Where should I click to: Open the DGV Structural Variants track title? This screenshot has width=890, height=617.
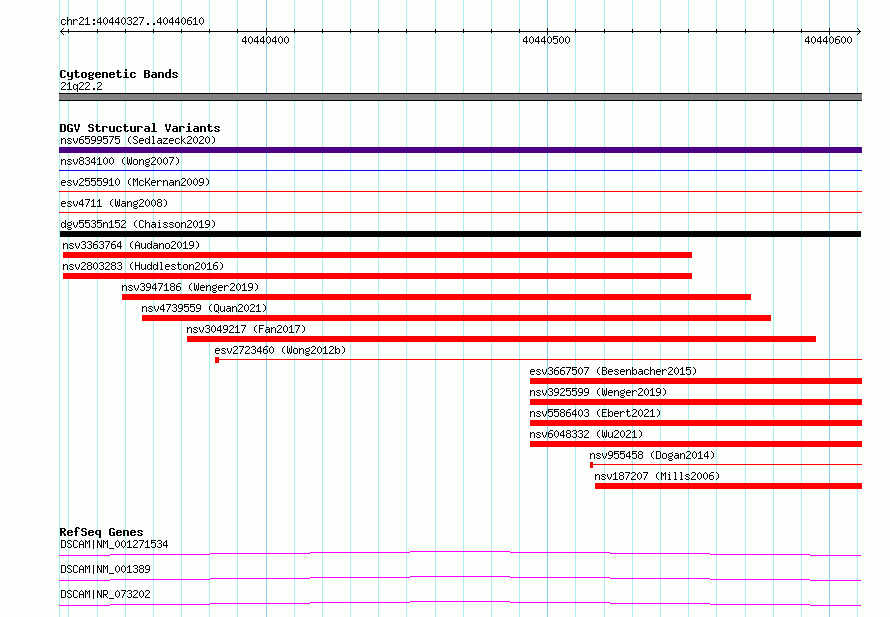[x=140, y=128]
